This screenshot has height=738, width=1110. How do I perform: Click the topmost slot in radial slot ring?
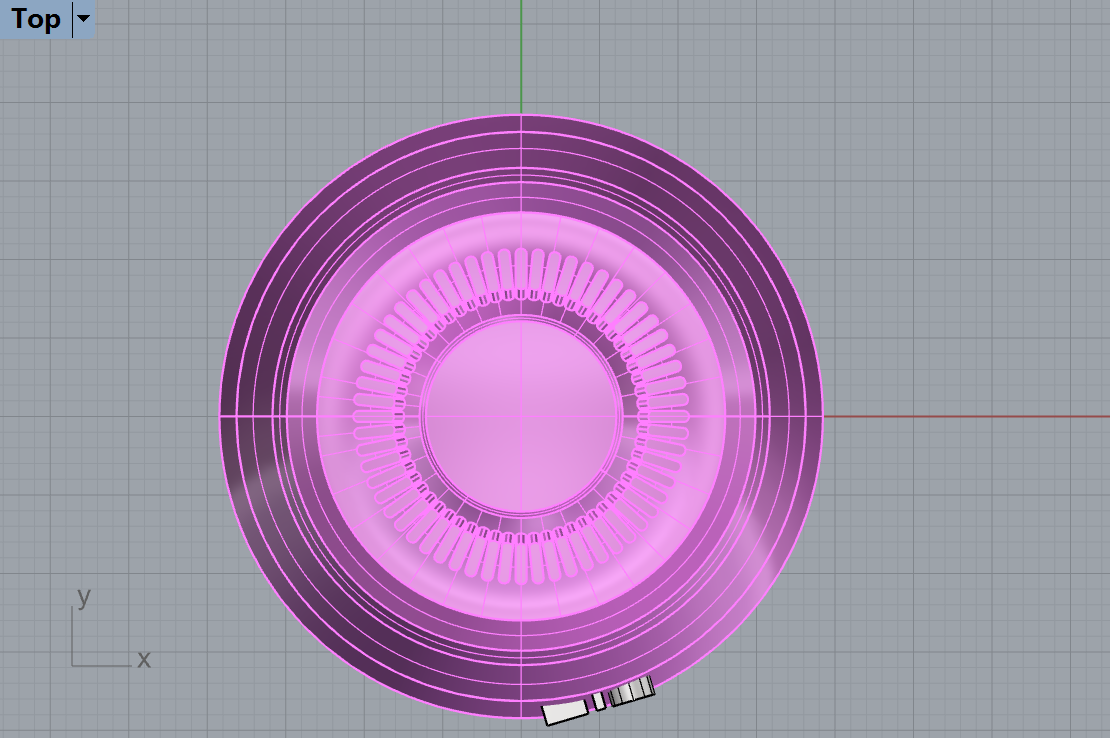tap(521, 268)
